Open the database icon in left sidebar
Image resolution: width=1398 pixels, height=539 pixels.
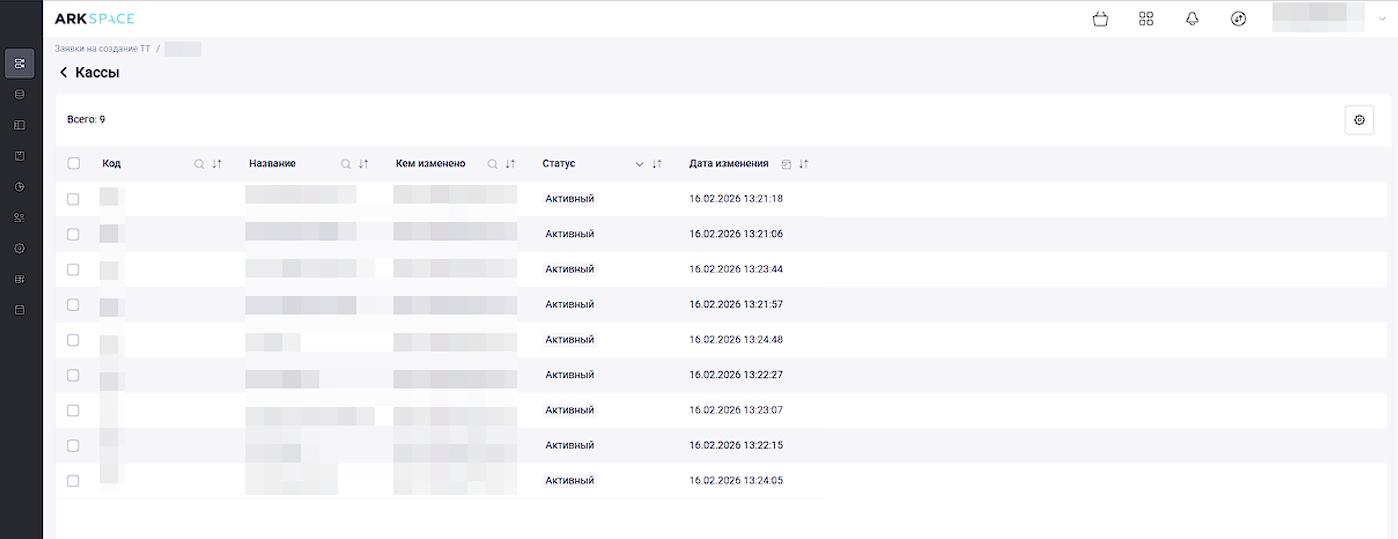(x=19, y=94)
